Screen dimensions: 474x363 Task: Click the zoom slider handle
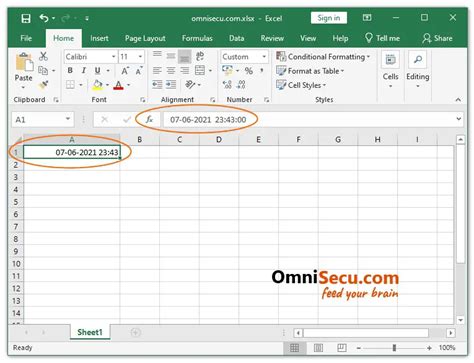click(x=394, y=348)
